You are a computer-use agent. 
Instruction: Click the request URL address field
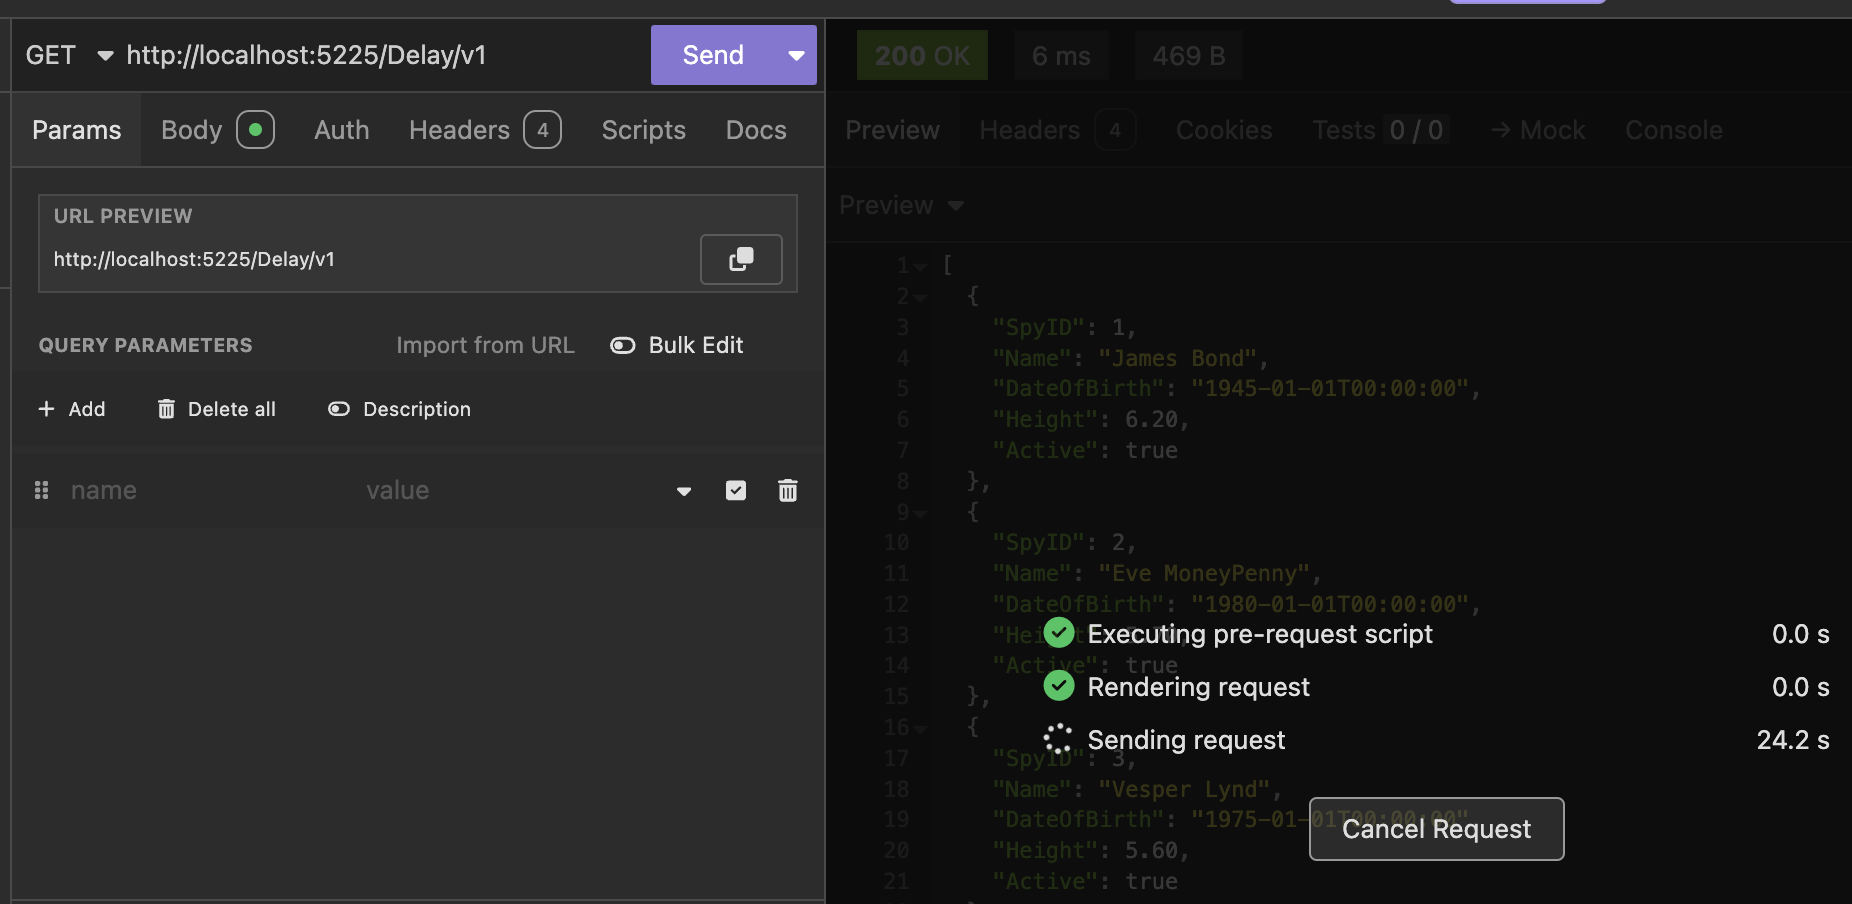380,55
